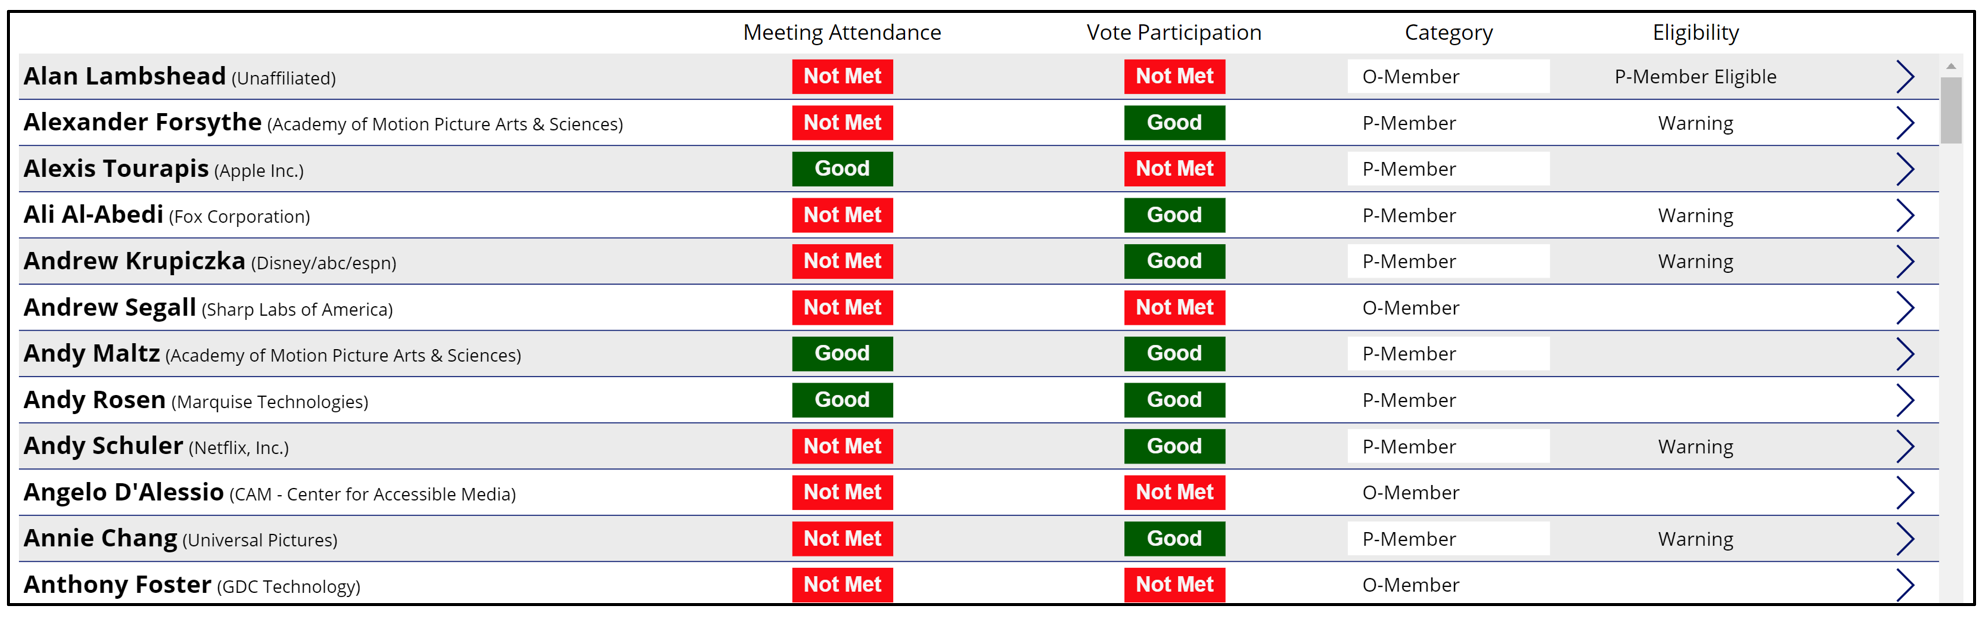Open Alexis Tourapis row arrow
This screenshot has height=621, width=1984.
(1904, 169)
